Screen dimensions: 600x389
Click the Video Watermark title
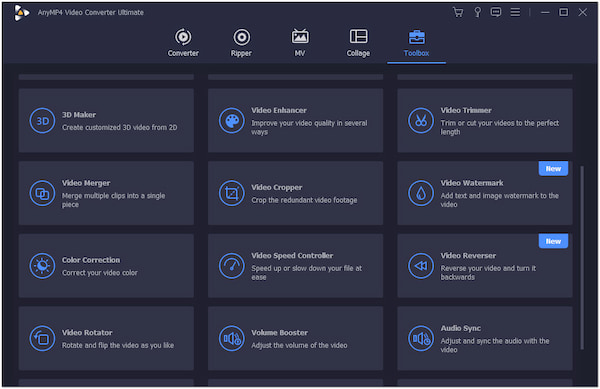click(x=472, y=183)
